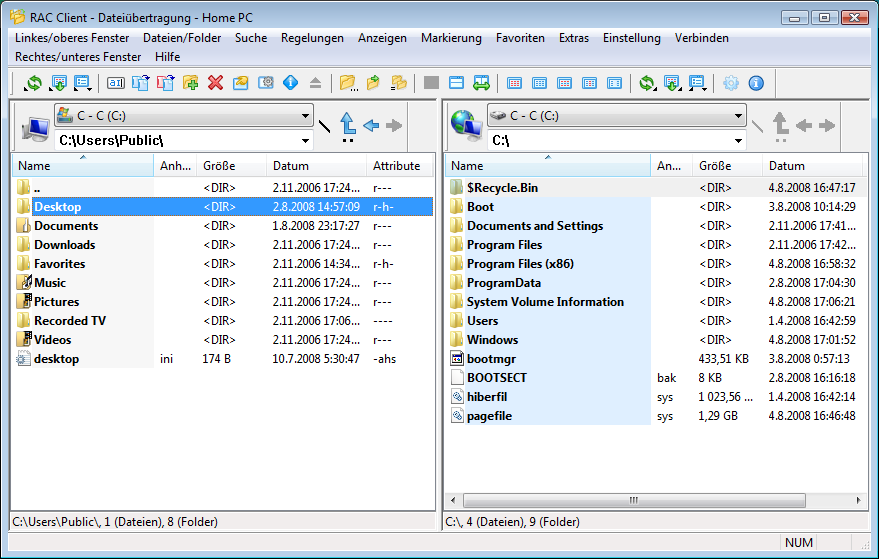
Task: Expand the left panel drive dropdown
Action: click(x=305, y=116)
